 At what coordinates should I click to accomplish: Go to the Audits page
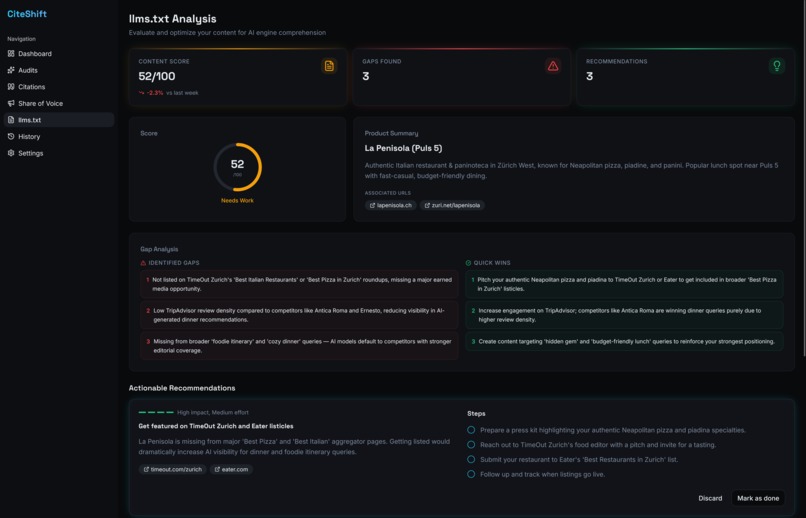tap(59, 70)
